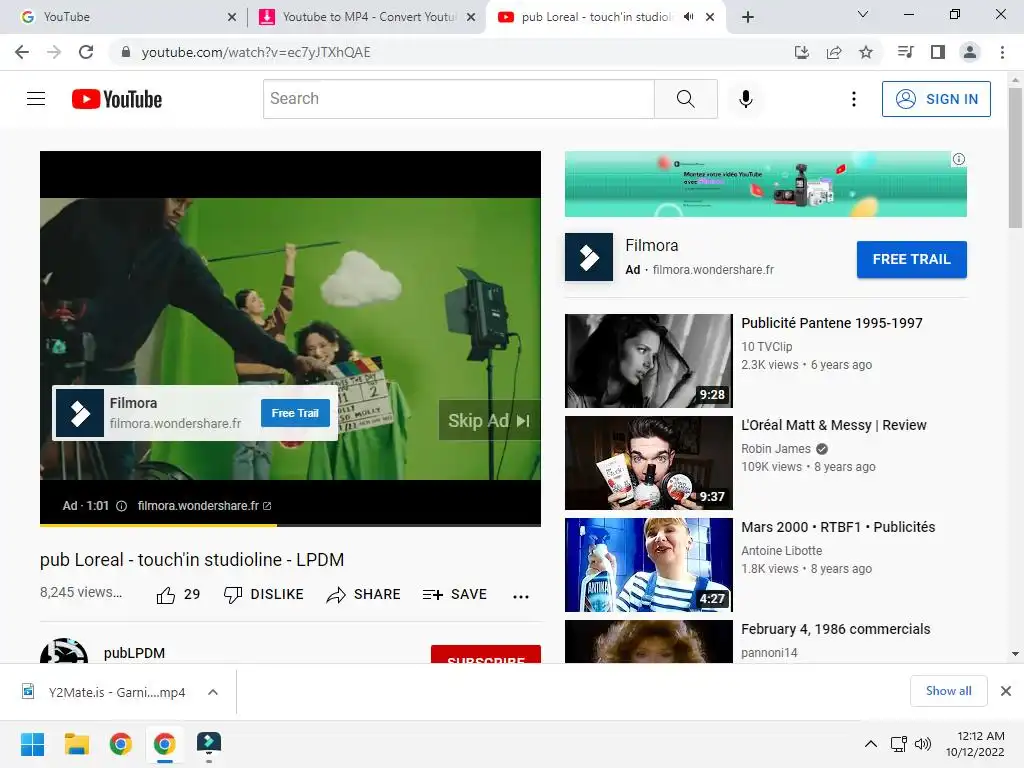Open YouTube settings three-dot menu
Image resolution: width=1024 pixels, height=768 pixels.
pyautogui.click(x=853, y=99)
